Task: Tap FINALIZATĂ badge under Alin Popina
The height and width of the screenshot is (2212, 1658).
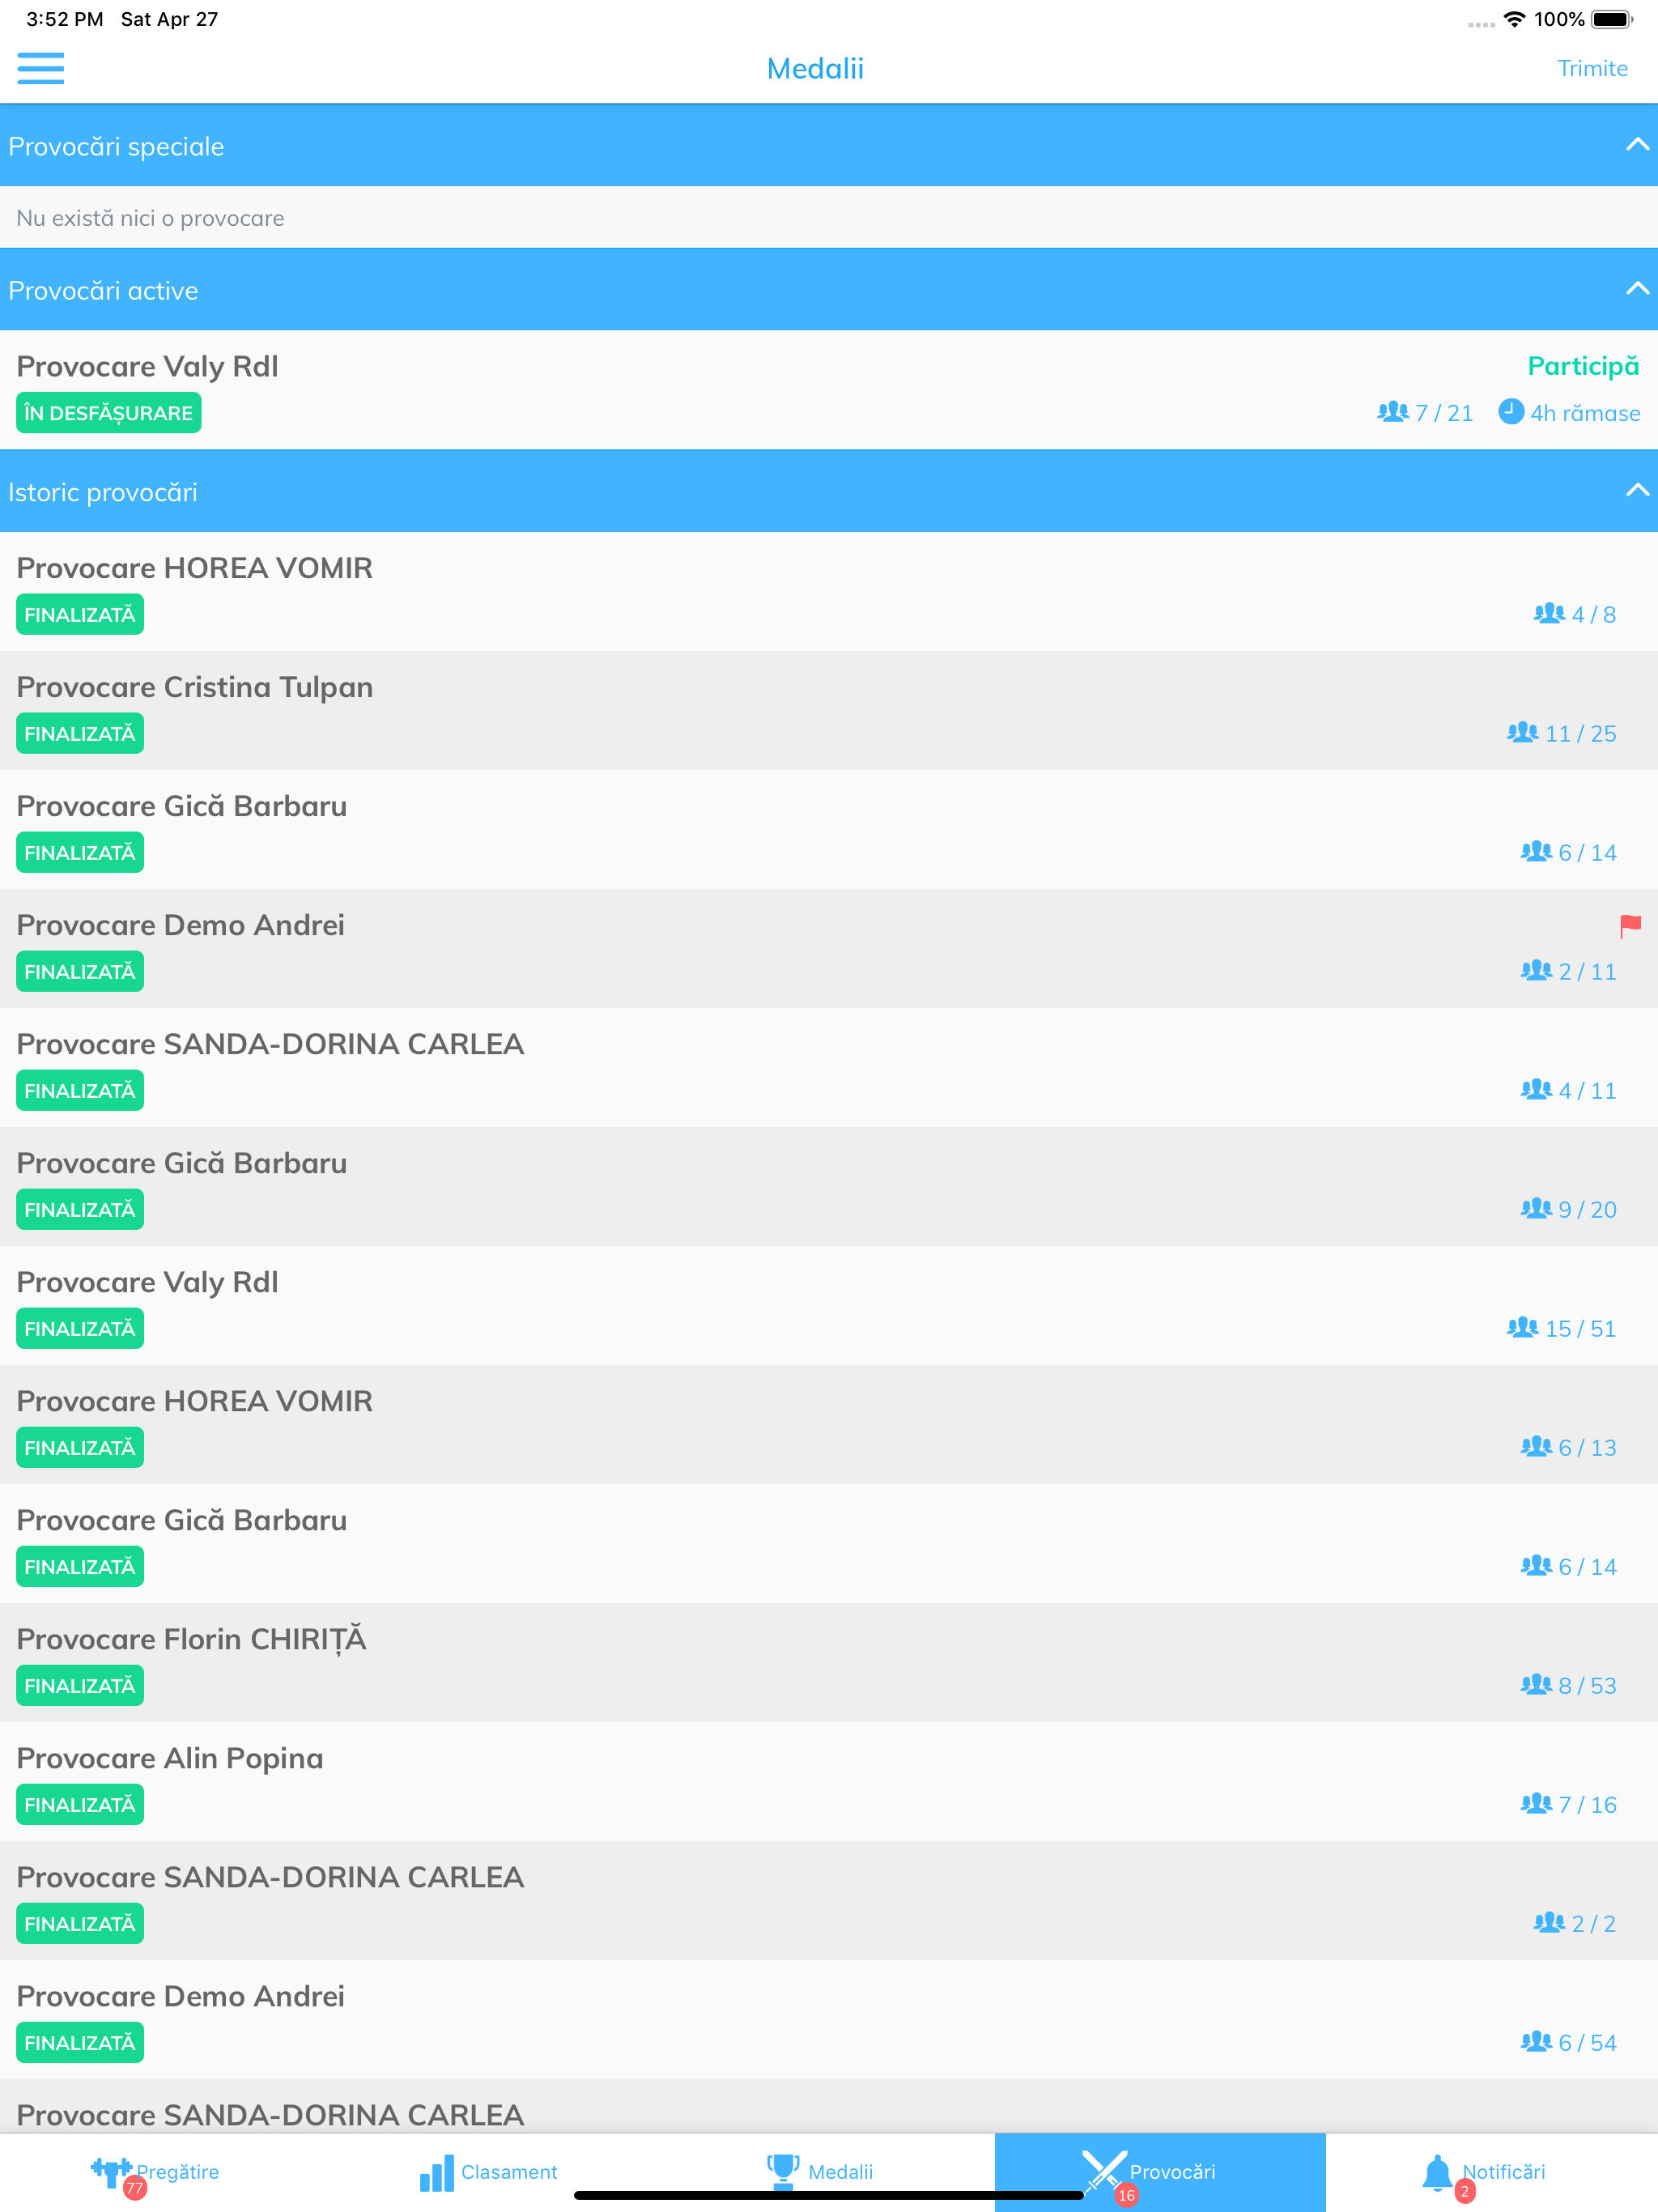Action: [x=80, y=1804]
